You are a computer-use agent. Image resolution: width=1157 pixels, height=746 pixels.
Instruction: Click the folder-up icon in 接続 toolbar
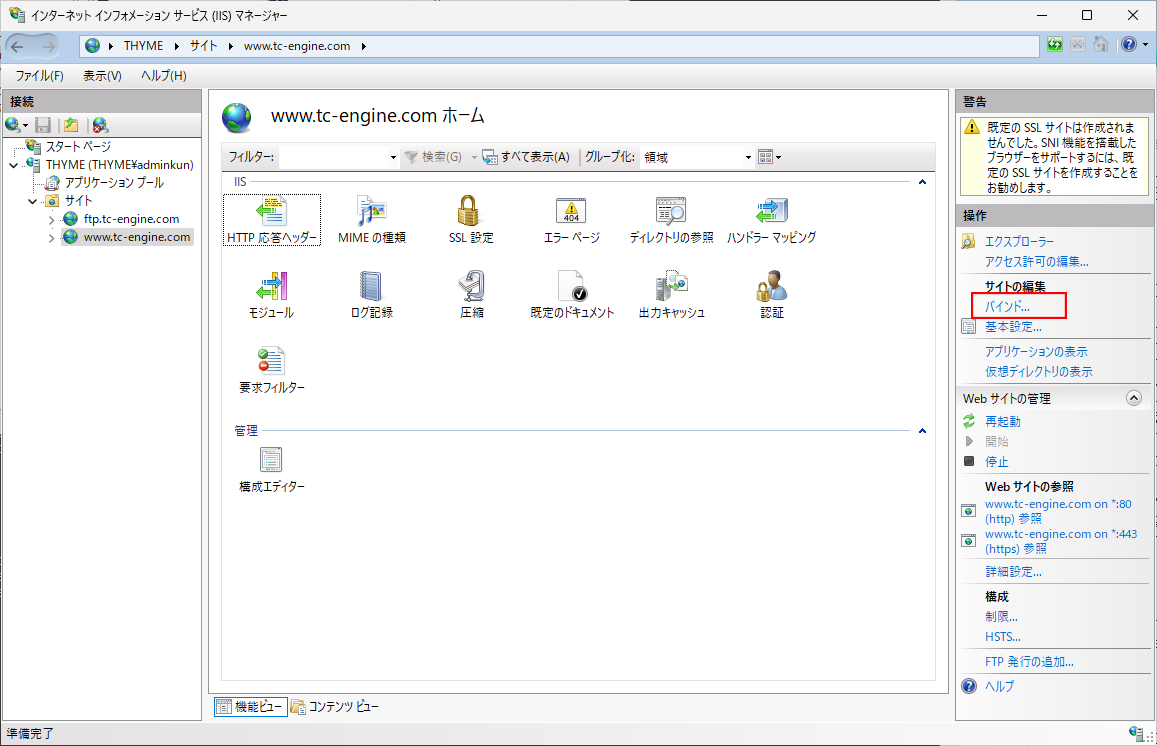(x=71, y=125)
